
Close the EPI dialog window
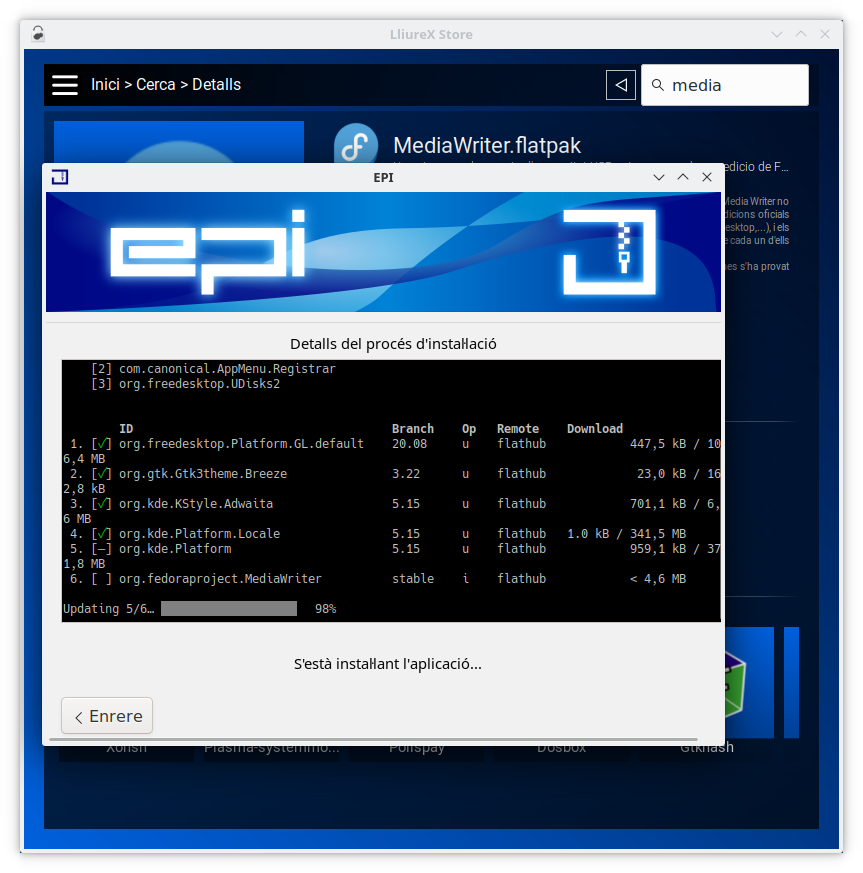click(707, 177)
